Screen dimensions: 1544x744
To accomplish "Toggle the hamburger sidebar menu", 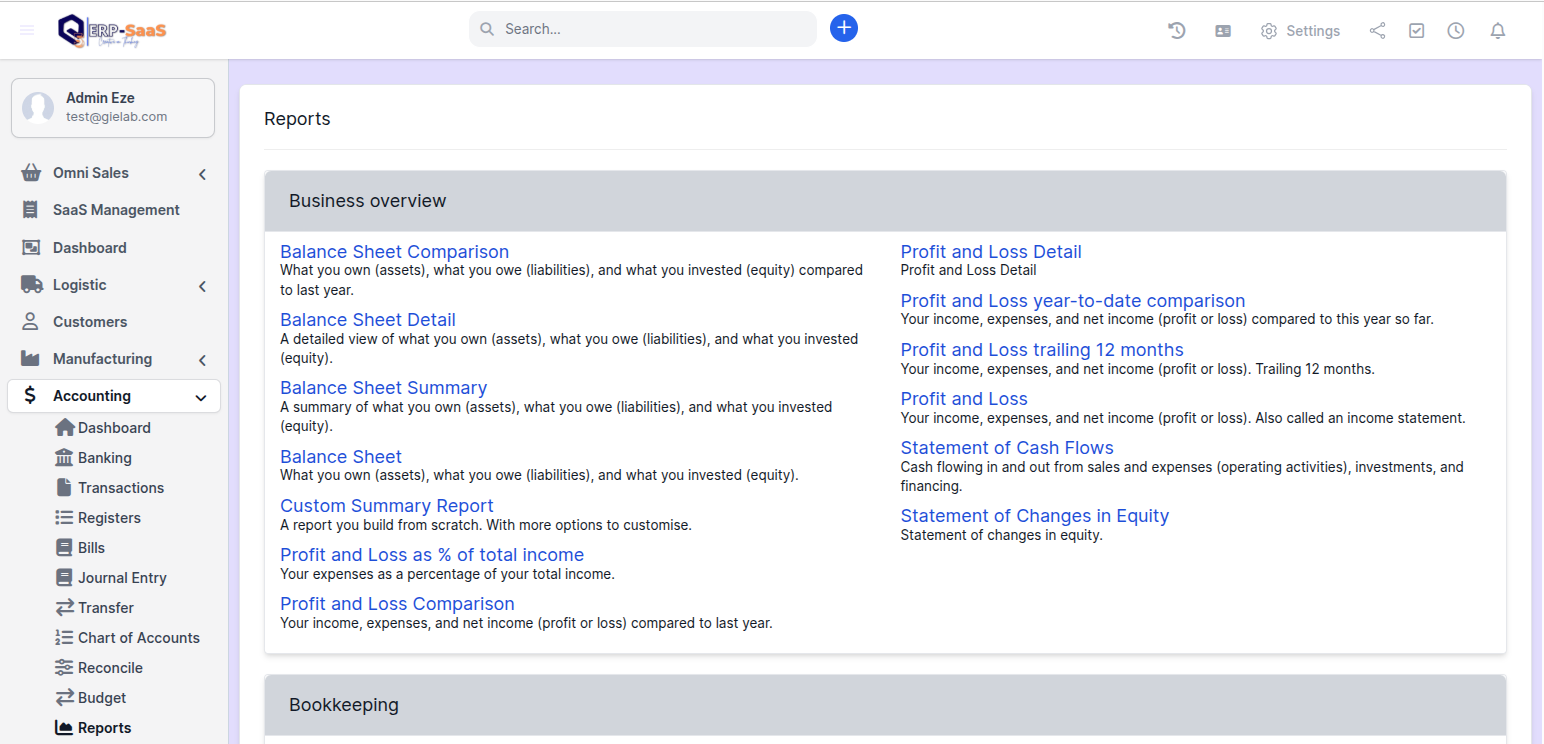I will coord(27,30).
